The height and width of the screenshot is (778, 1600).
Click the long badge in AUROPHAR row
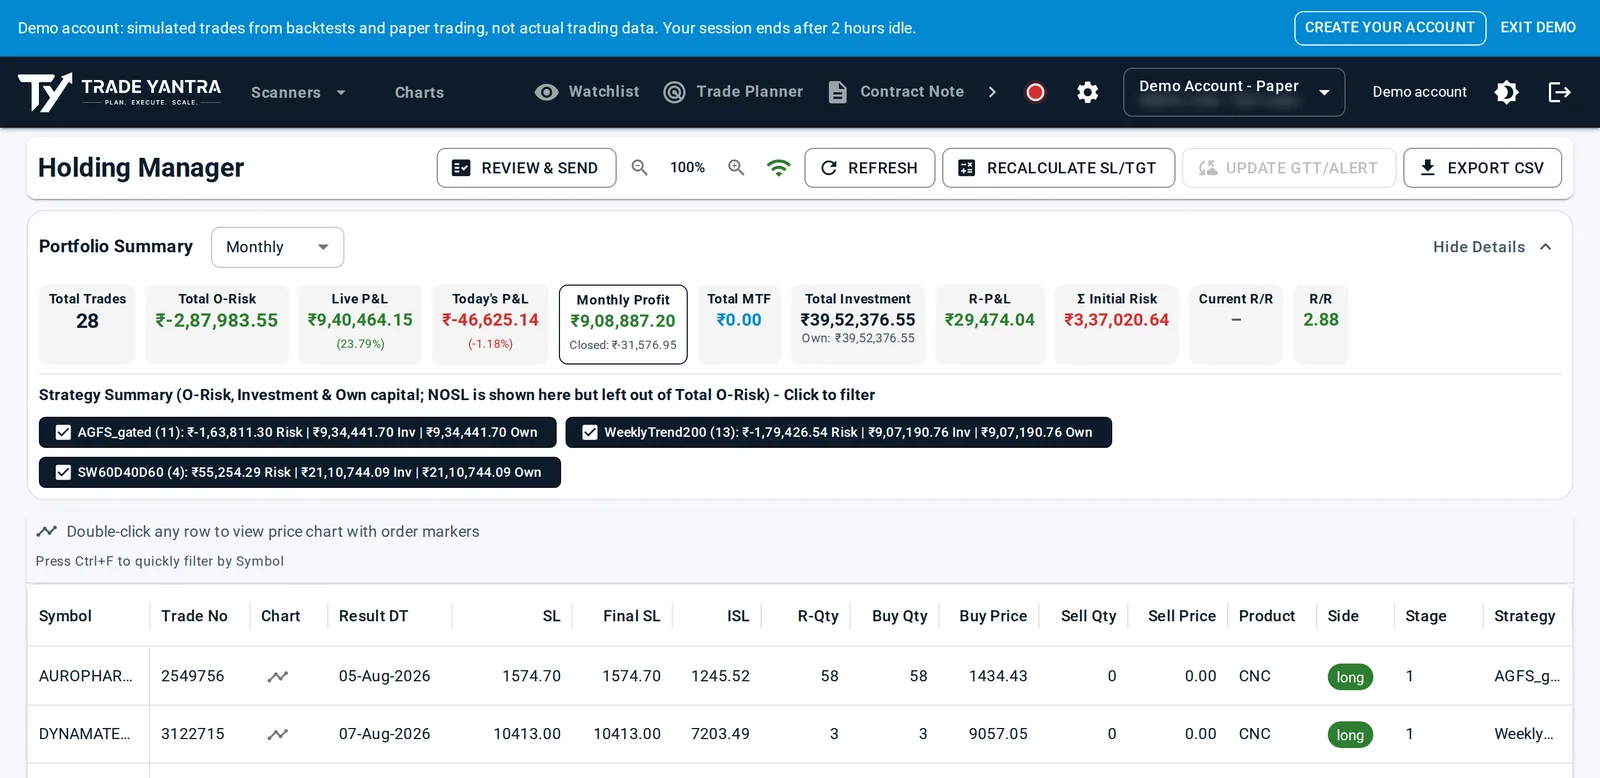click(x=1350, y=677)
